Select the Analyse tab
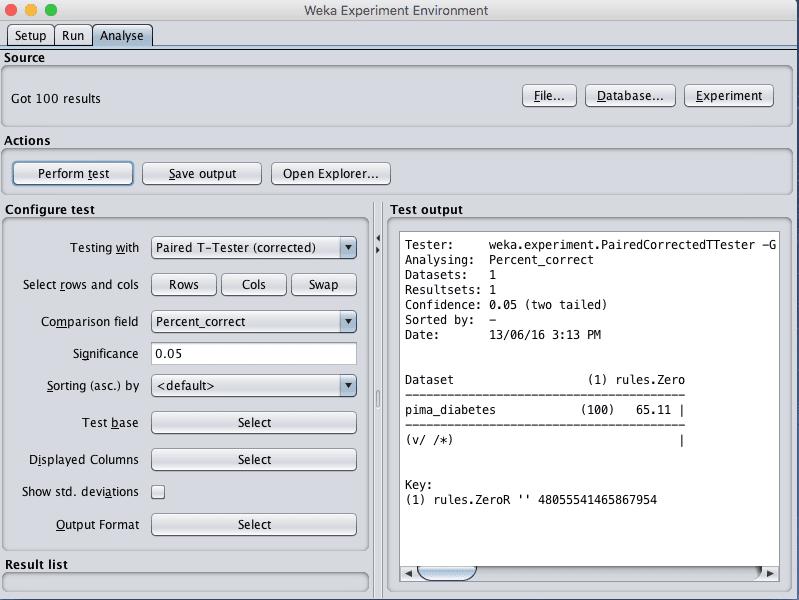 point(122,36)
